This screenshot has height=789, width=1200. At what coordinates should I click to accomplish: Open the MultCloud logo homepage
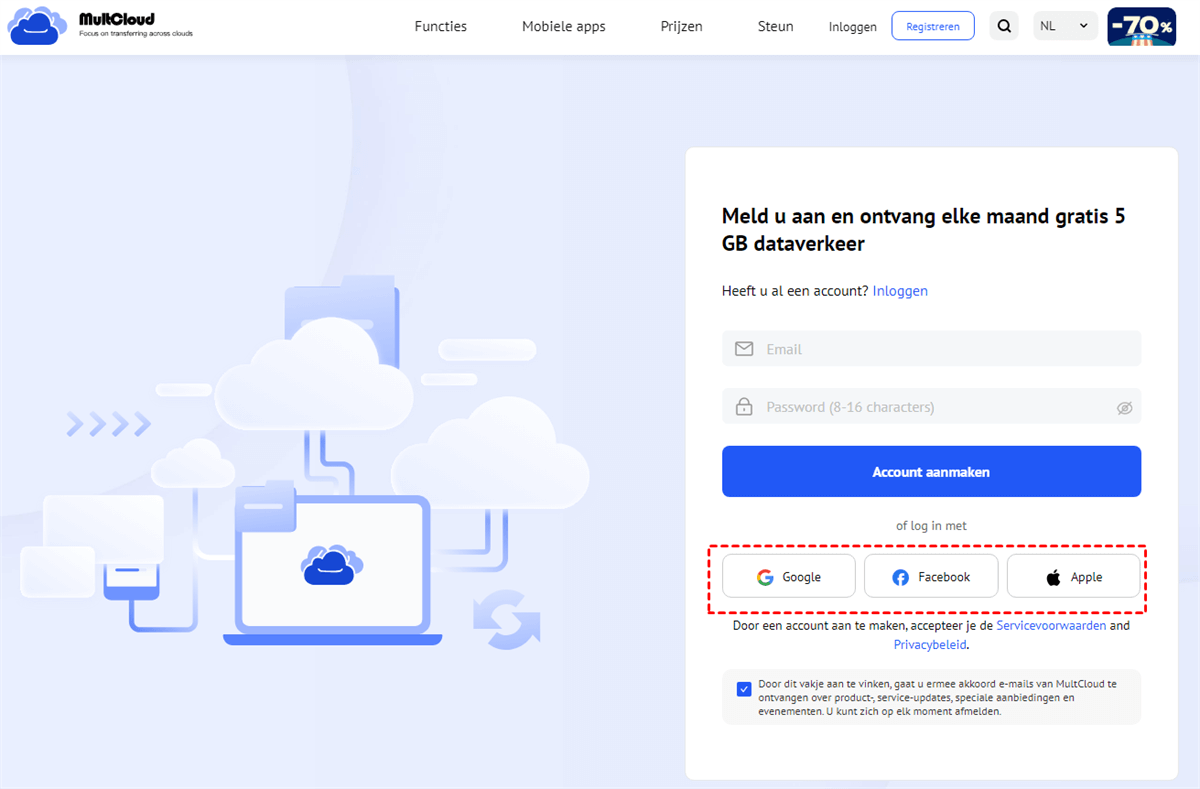pyautogui.click(x=100, y=26)
